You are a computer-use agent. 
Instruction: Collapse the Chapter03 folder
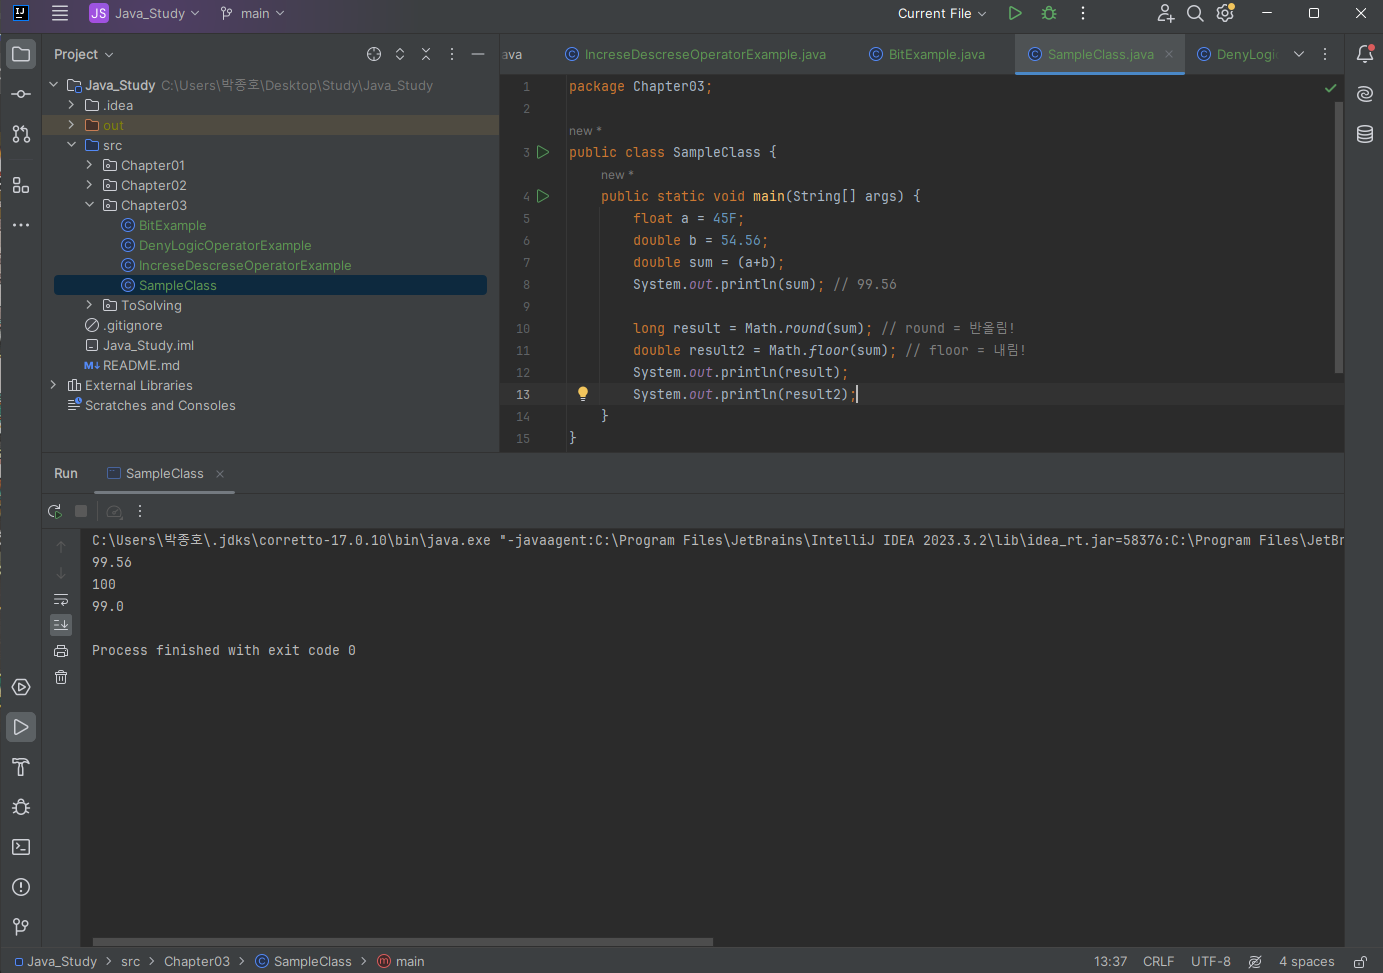pos(89,205)
